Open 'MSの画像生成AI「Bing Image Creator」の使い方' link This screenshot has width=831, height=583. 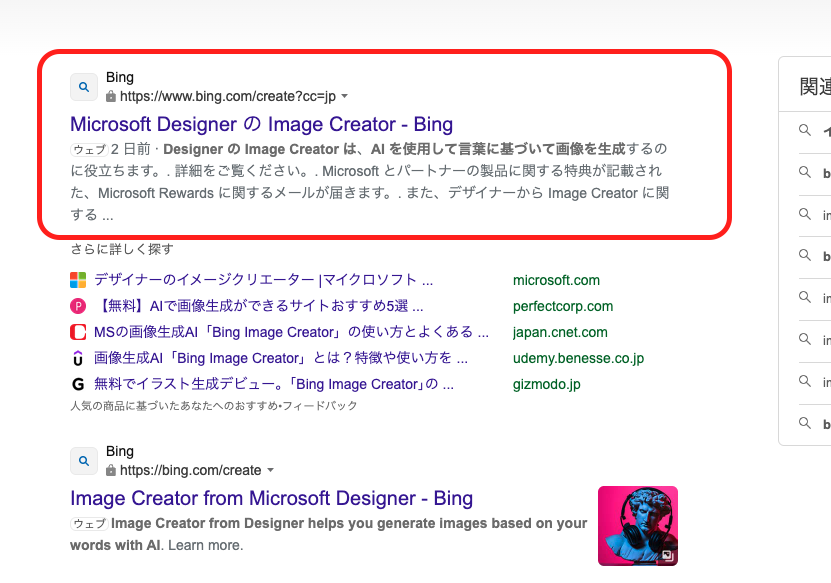pyautogui.click(x=291, y=332)
